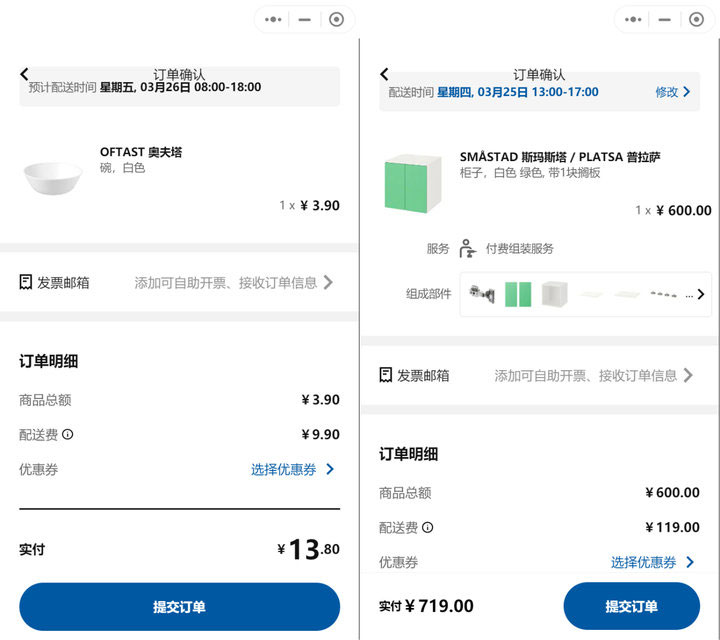Image resolution: width=720 pixels, height=640 pixels.
Task: Expand the invoice email row in the right panel
Action: coord(687,376)
